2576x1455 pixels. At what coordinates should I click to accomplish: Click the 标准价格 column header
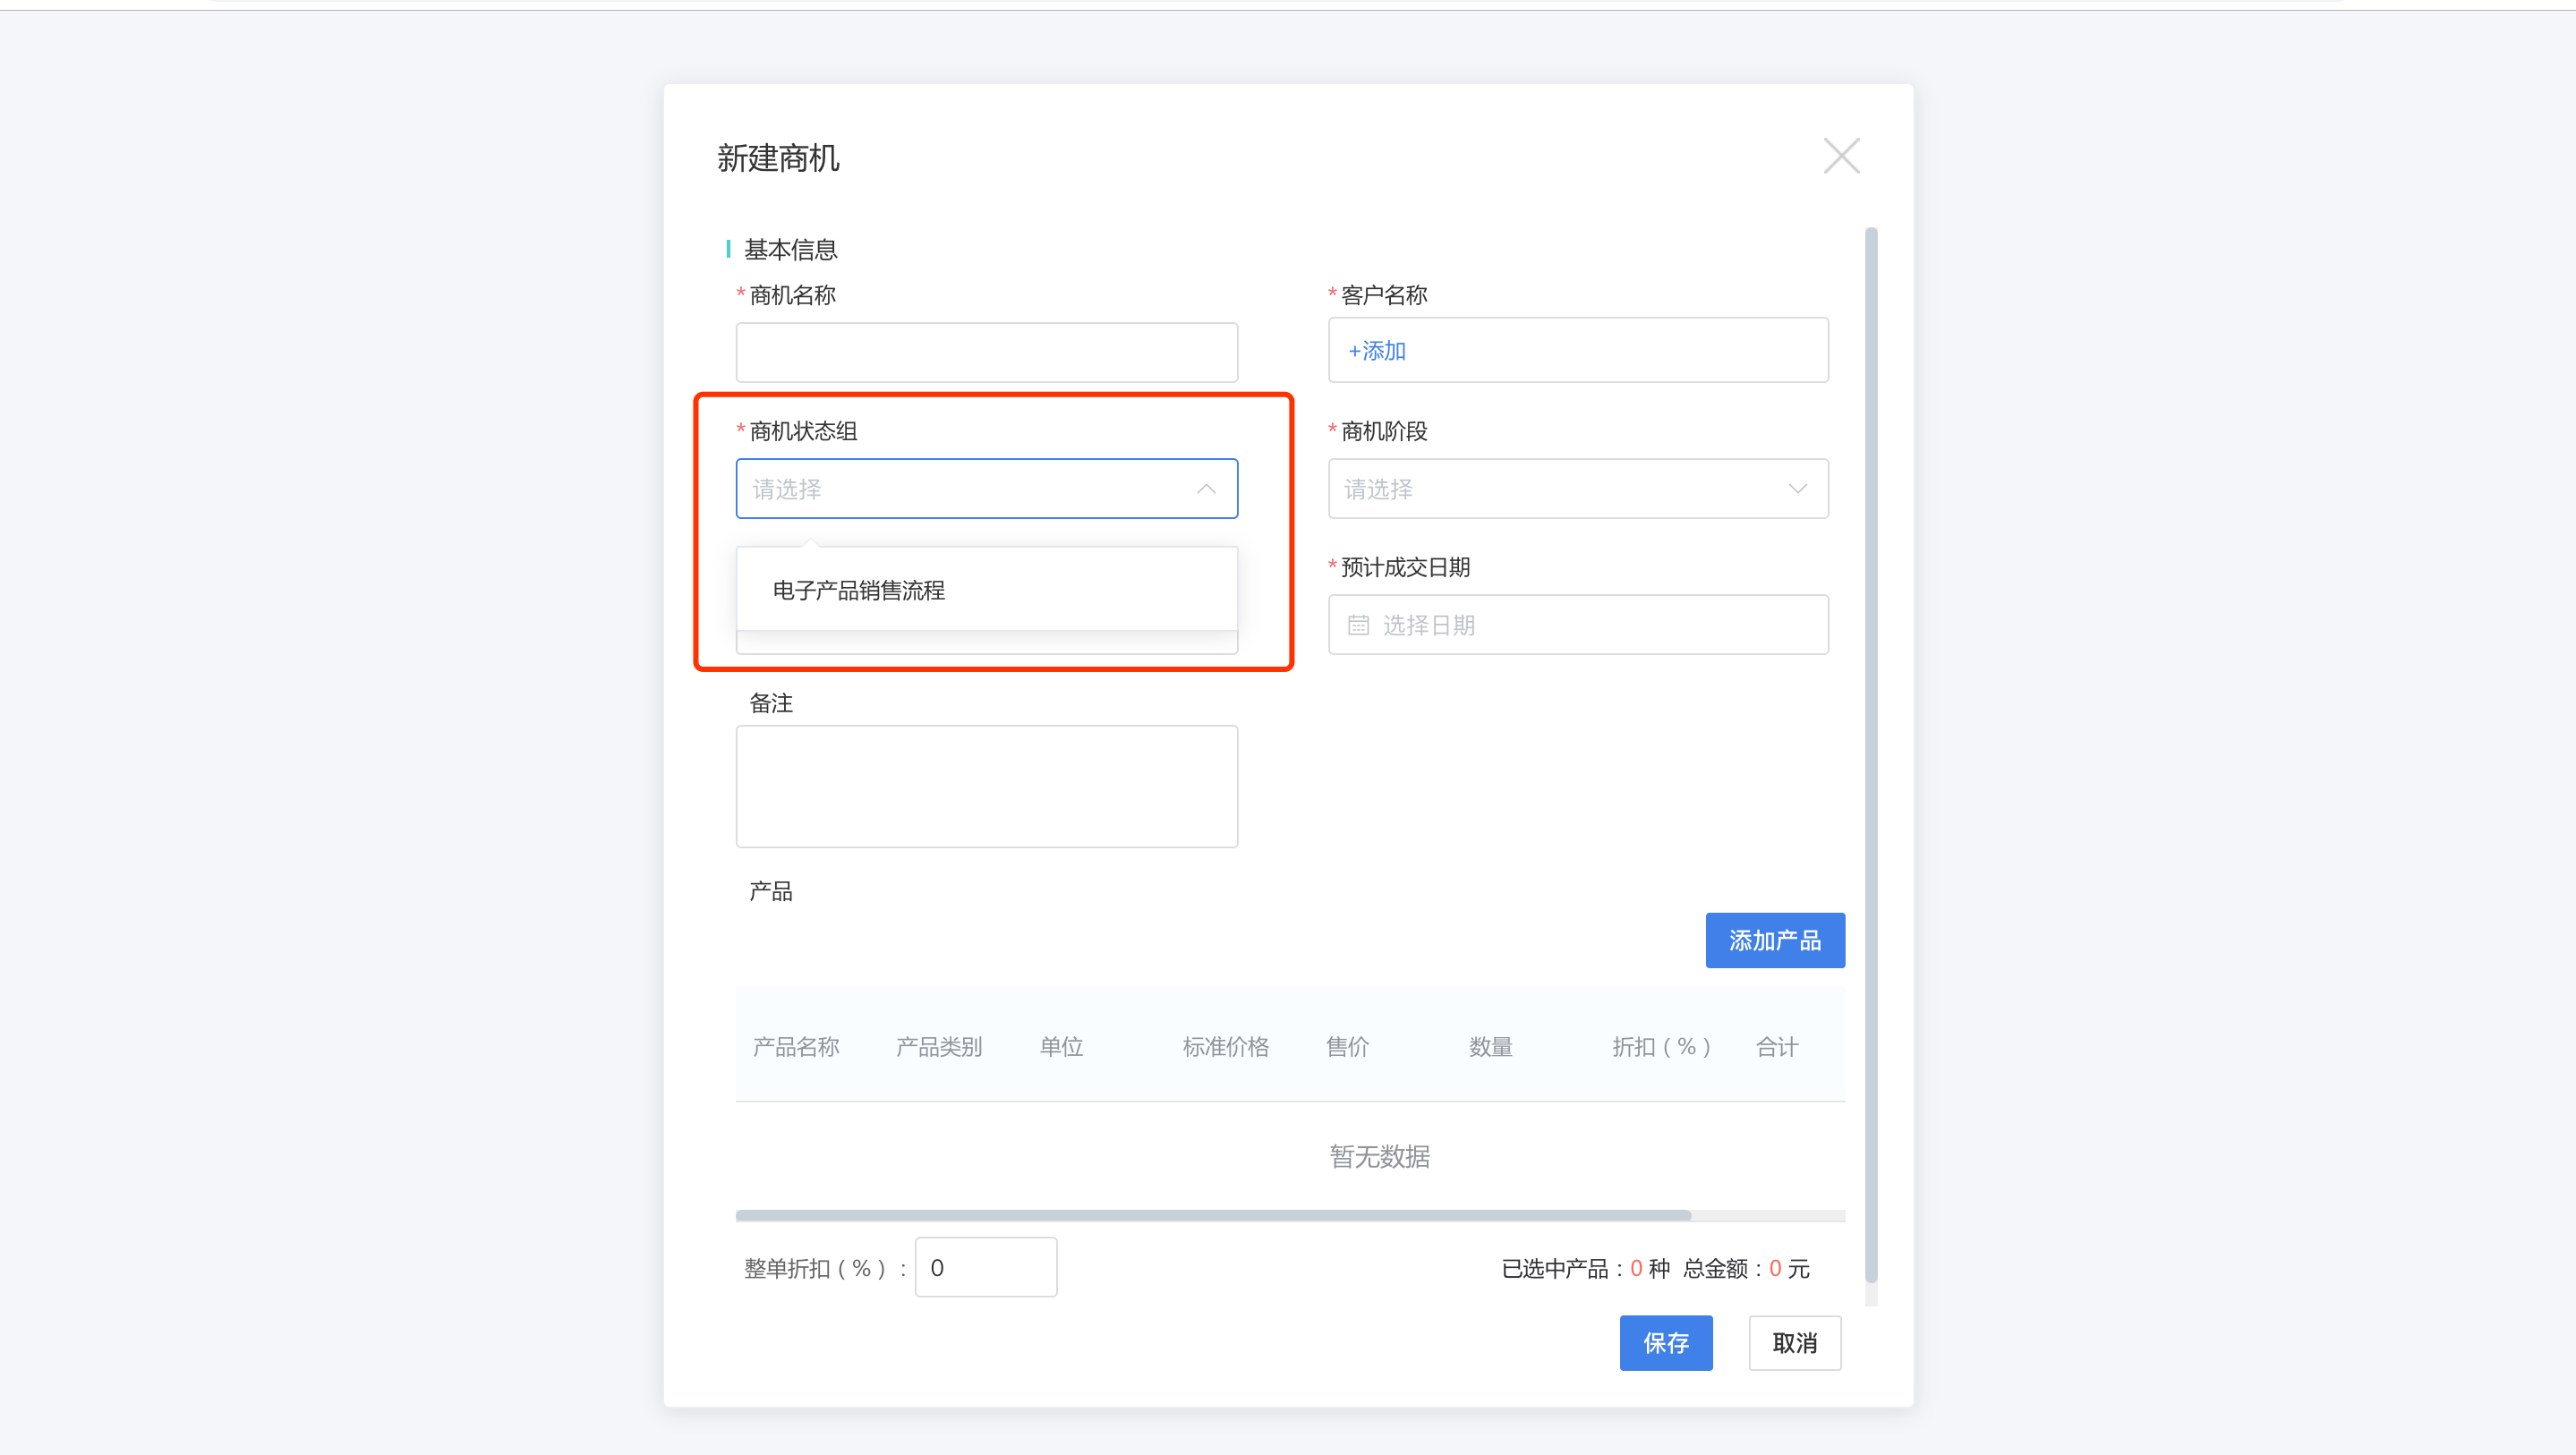[1225, 1047]
